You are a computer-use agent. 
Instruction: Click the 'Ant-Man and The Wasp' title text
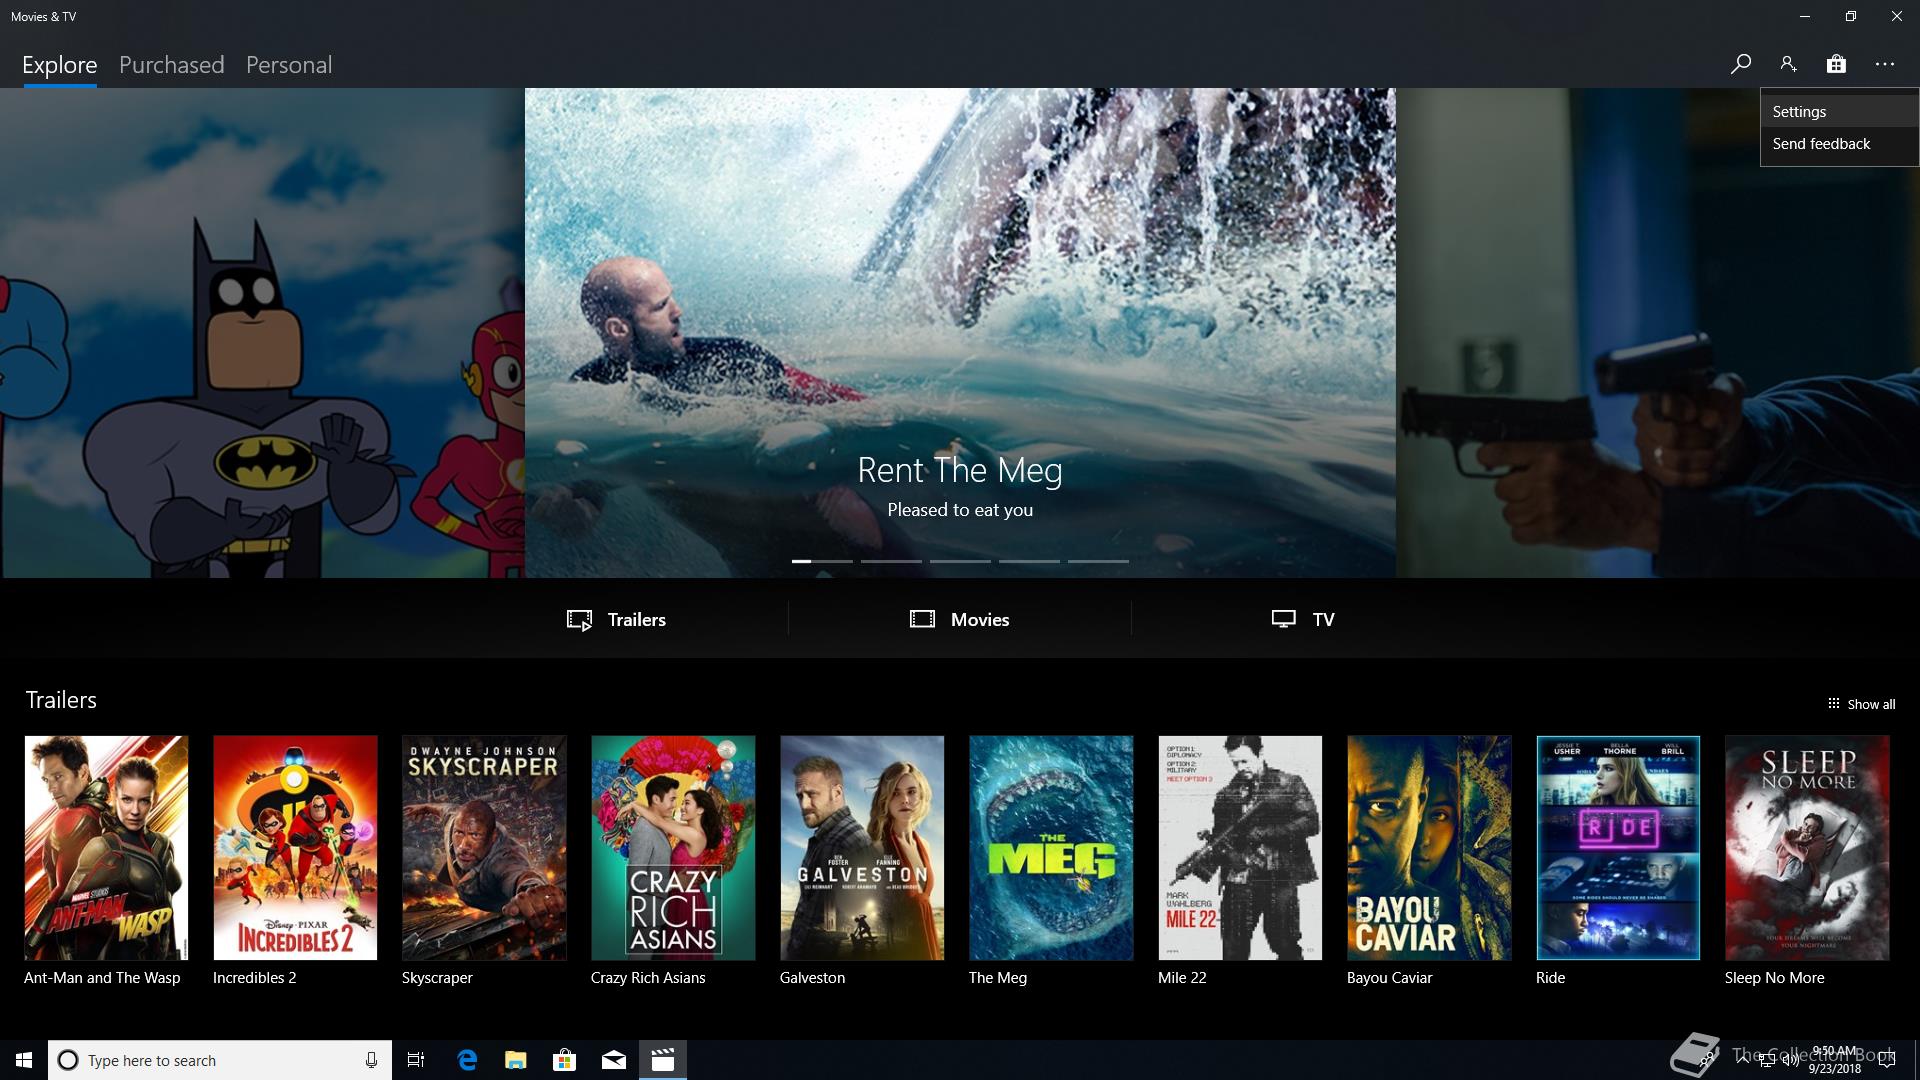pyautogui.click(x=102, y=978)
